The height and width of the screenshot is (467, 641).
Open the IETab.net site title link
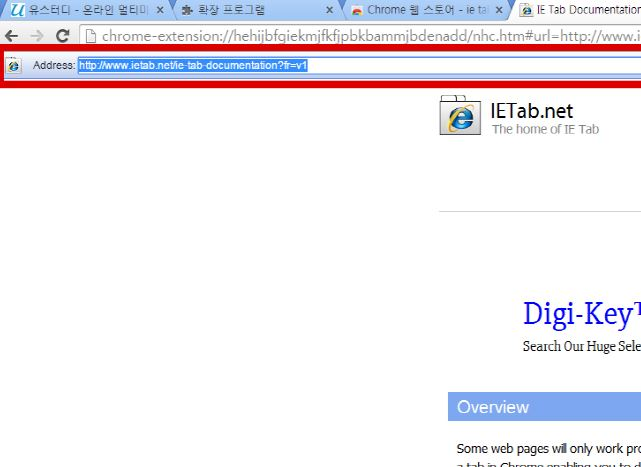tap(532, 111)
